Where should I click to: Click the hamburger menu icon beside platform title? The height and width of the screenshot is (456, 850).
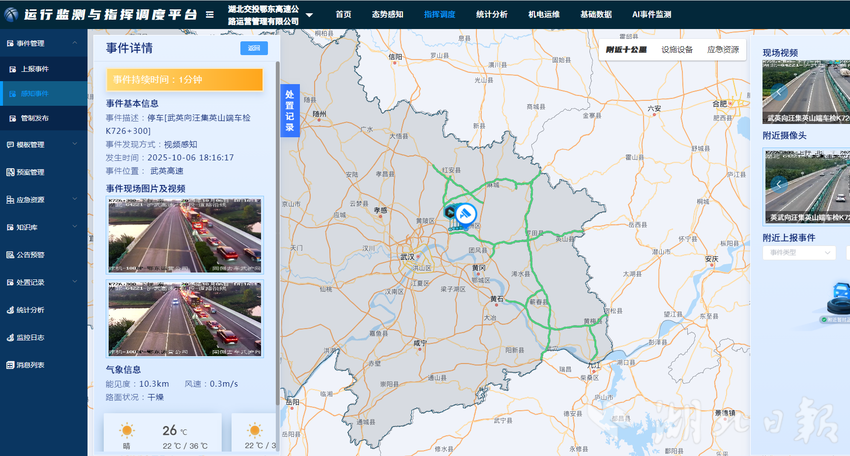209,15
